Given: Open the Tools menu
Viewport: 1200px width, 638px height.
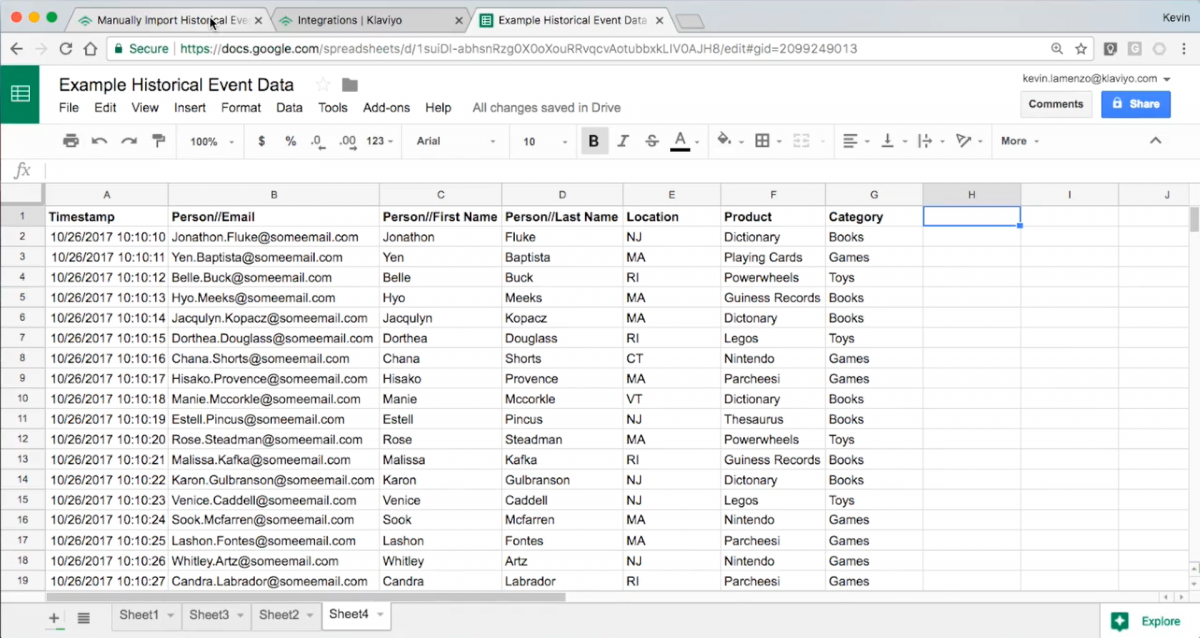Looking at the screenshot, I should 333,108.
